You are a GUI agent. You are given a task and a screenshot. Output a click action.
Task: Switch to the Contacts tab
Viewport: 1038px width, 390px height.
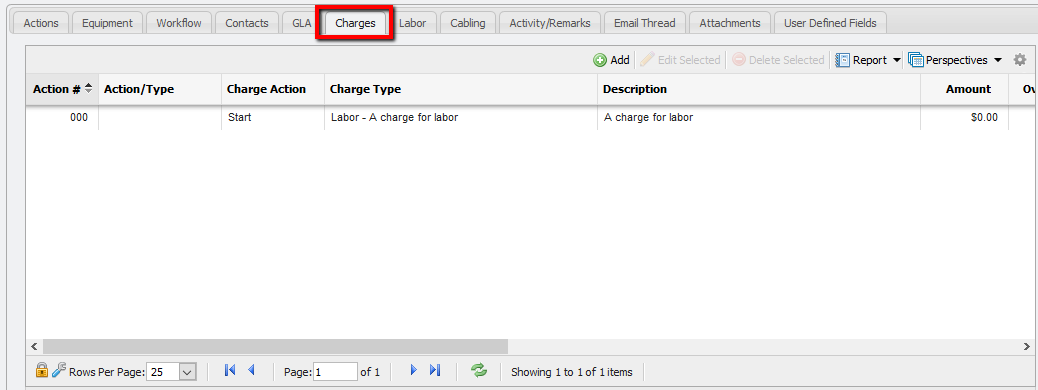(x=247, y=23)
